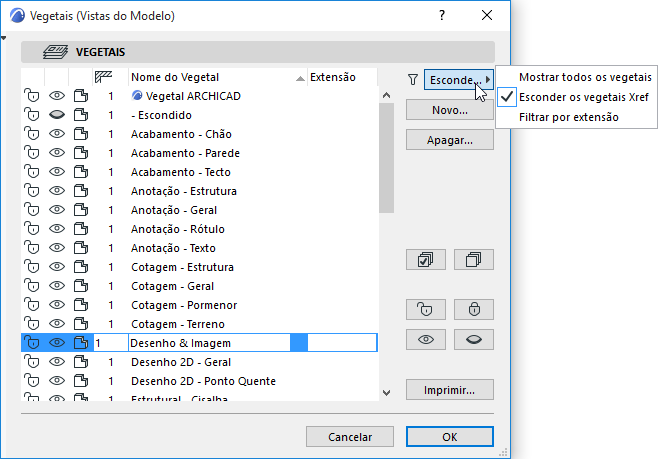Screen dimensions: 658x459
Task: Select 'Mostrar todos os vegetais' menu item
Action: (x=585, y=77)
